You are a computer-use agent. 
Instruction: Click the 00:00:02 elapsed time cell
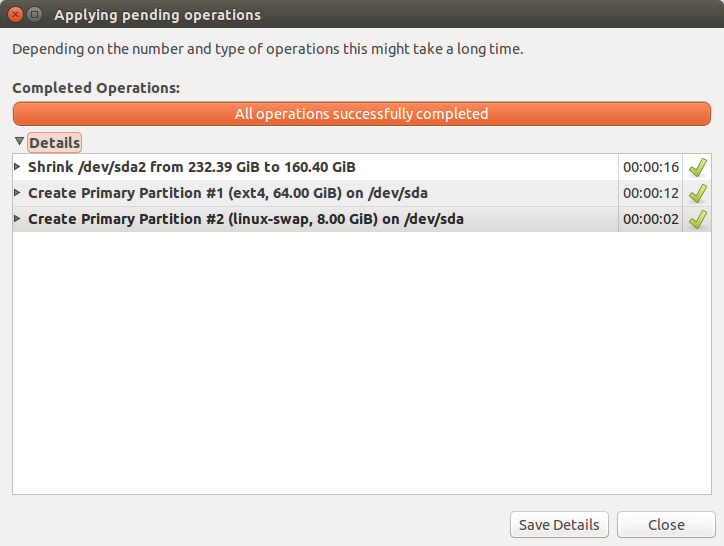point(651,219)
